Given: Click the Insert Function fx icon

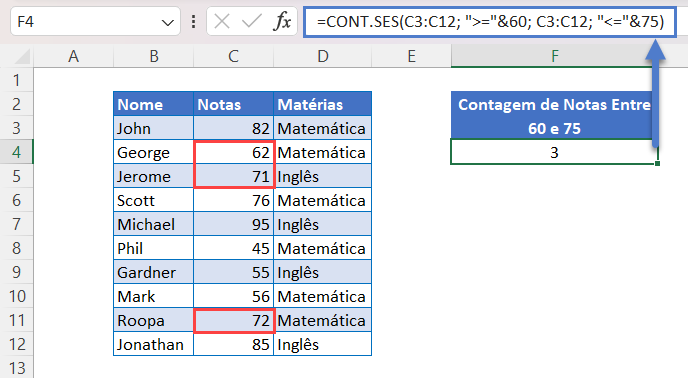Looking at the screenshot, I should [282, 21].
